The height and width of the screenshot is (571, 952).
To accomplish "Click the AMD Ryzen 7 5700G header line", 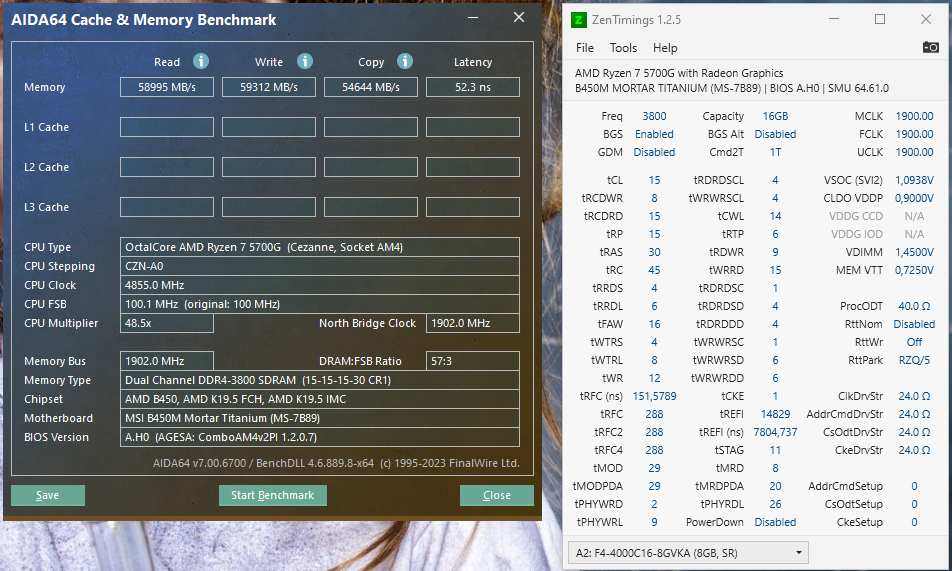I will (x=679, y=73).
